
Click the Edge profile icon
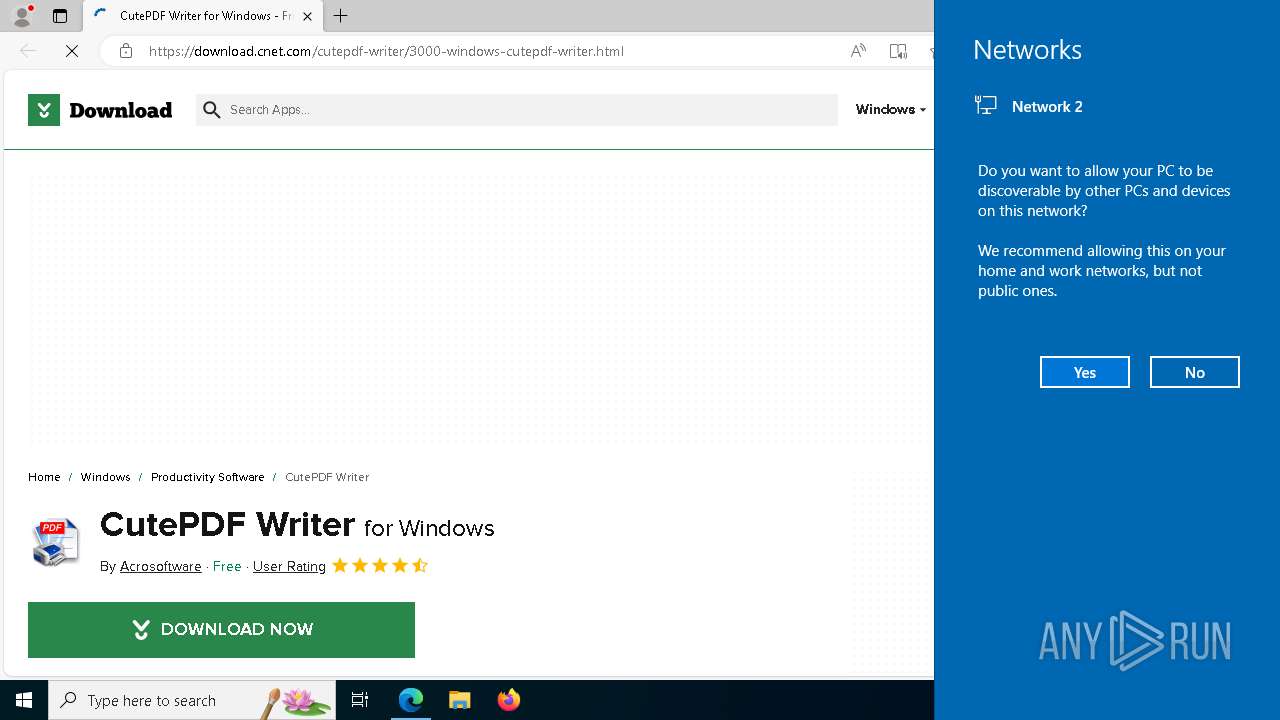(x=21, y=15)
